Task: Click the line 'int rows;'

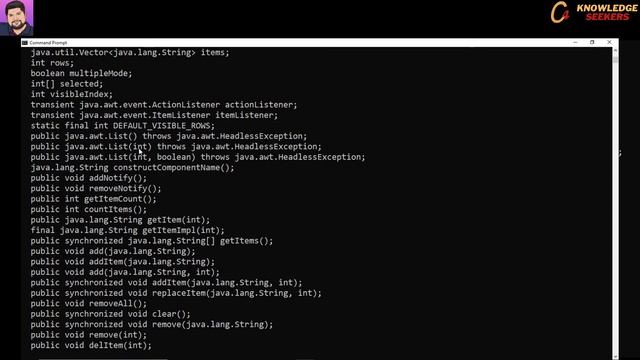Action: 52,63
